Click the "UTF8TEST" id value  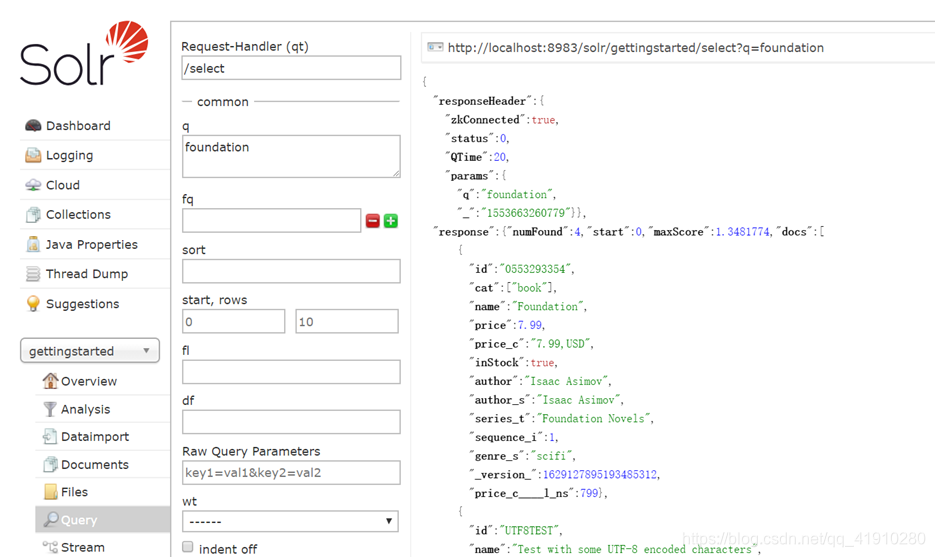pyautogui.click(x=530, y=530)
